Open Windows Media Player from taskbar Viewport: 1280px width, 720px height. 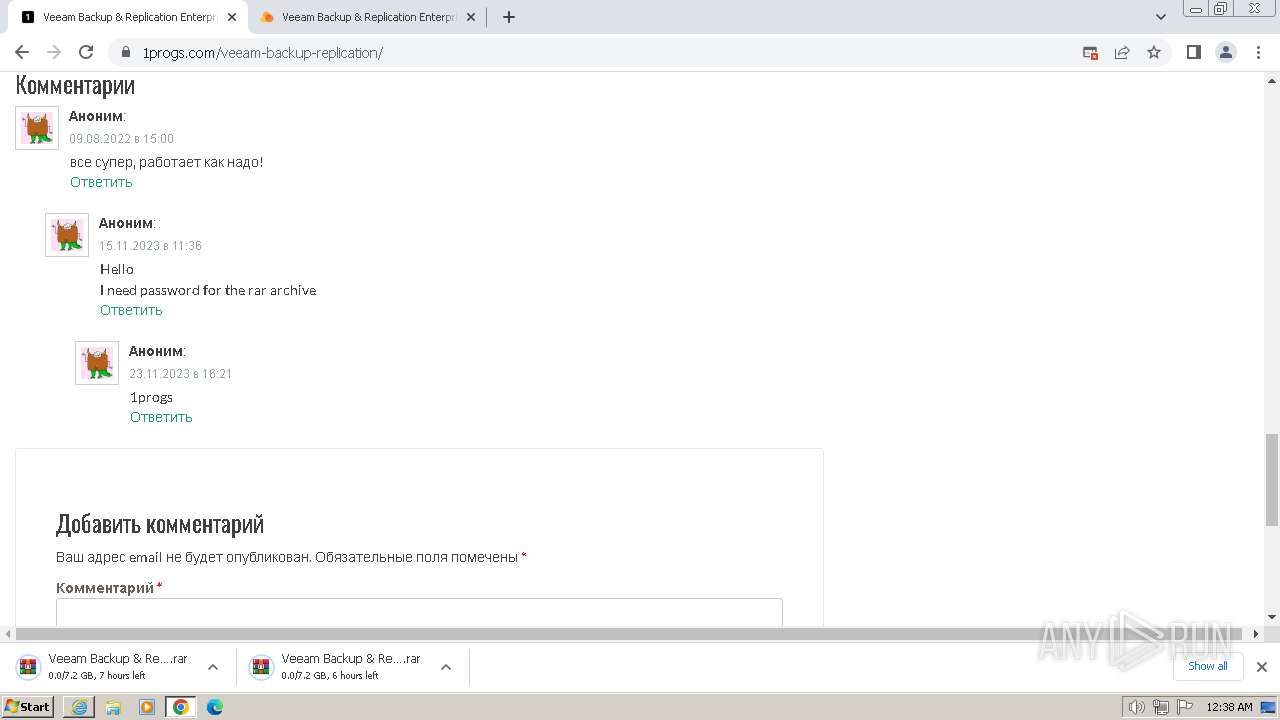tap(147, 707)
